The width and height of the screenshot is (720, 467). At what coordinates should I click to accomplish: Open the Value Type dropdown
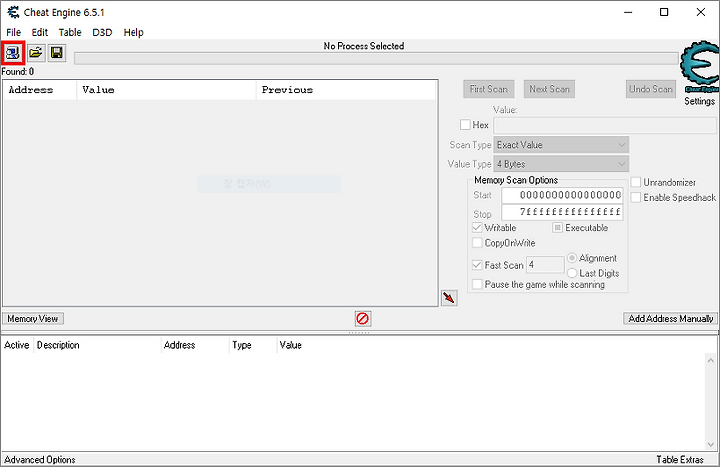click(561, 164)
